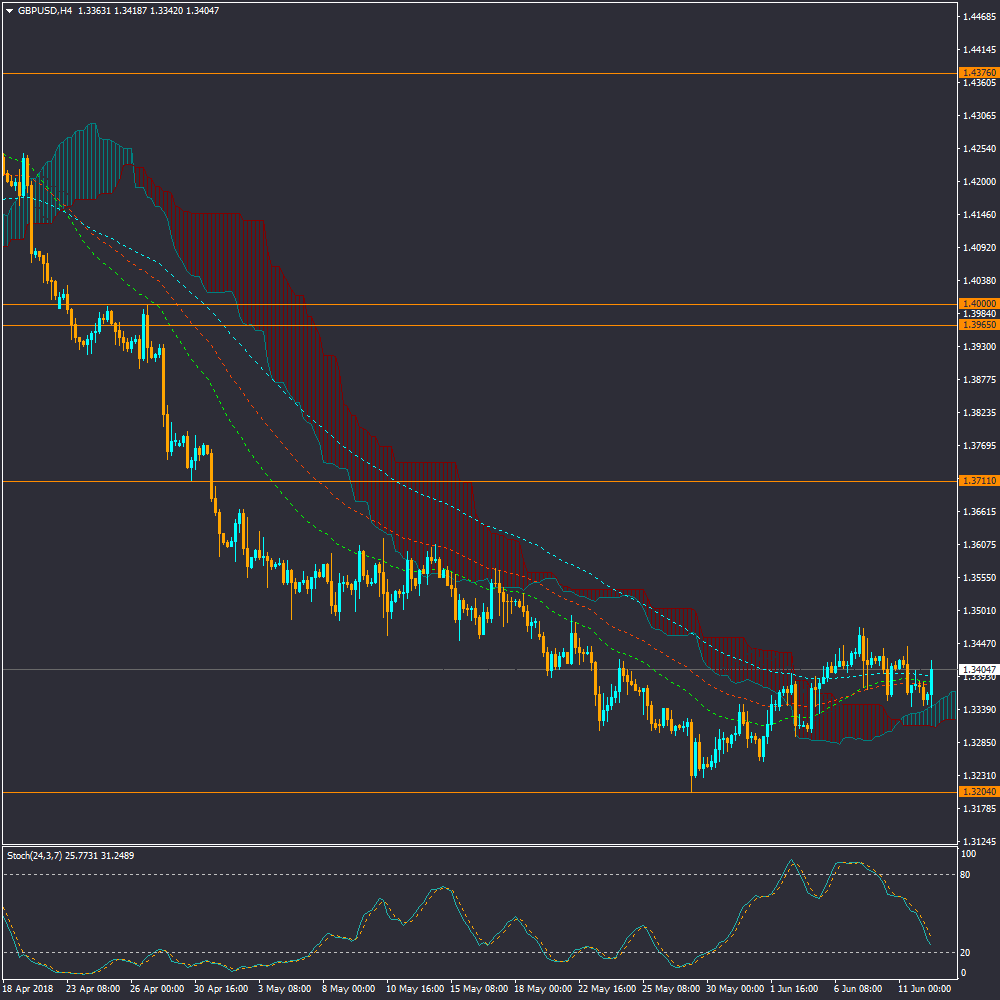
Task: Click the 1.31245 value on price scale
Action: [978, 841]
